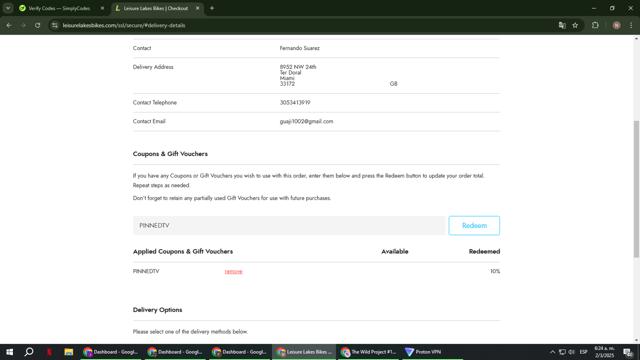Open network status tray icon
Viewport: 640px width, 360px height.
[562, 352]
